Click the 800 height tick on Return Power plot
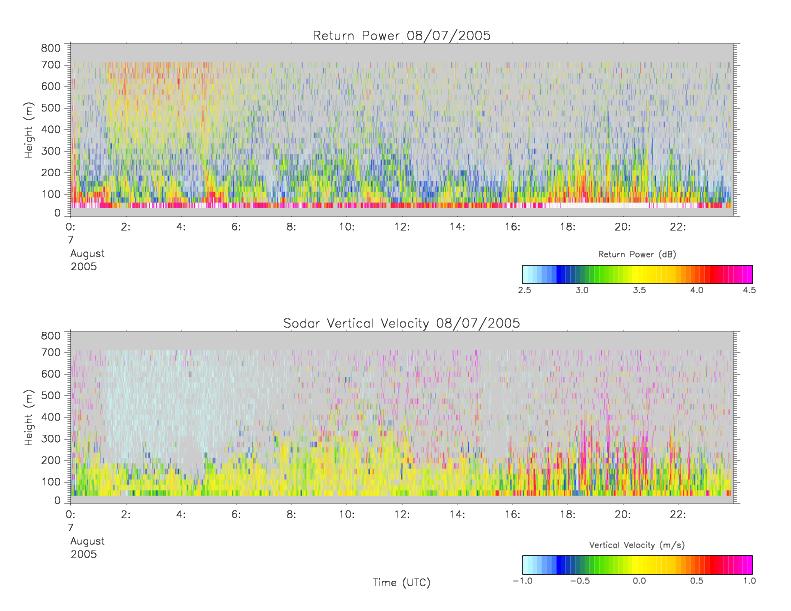The width and height of the screenshot is (791, 611). pos(50,48)
